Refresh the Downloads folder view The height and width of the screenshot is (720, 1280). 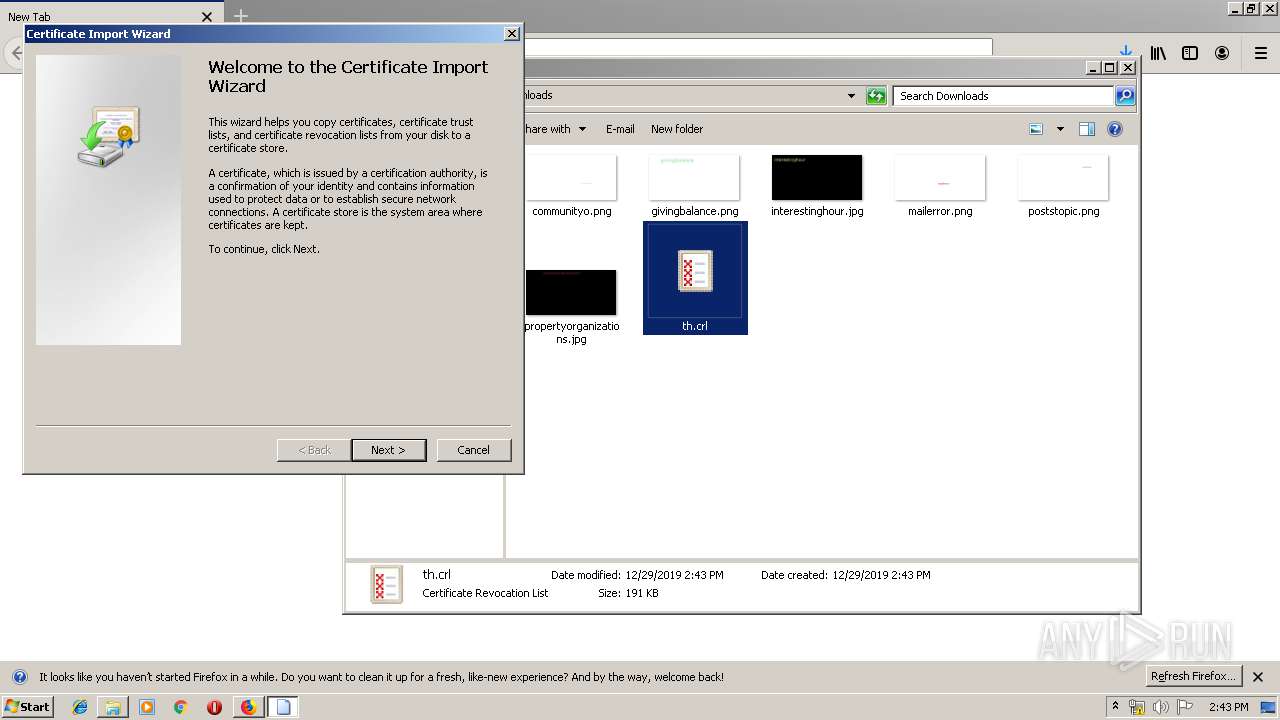click(x=876, y=96)
